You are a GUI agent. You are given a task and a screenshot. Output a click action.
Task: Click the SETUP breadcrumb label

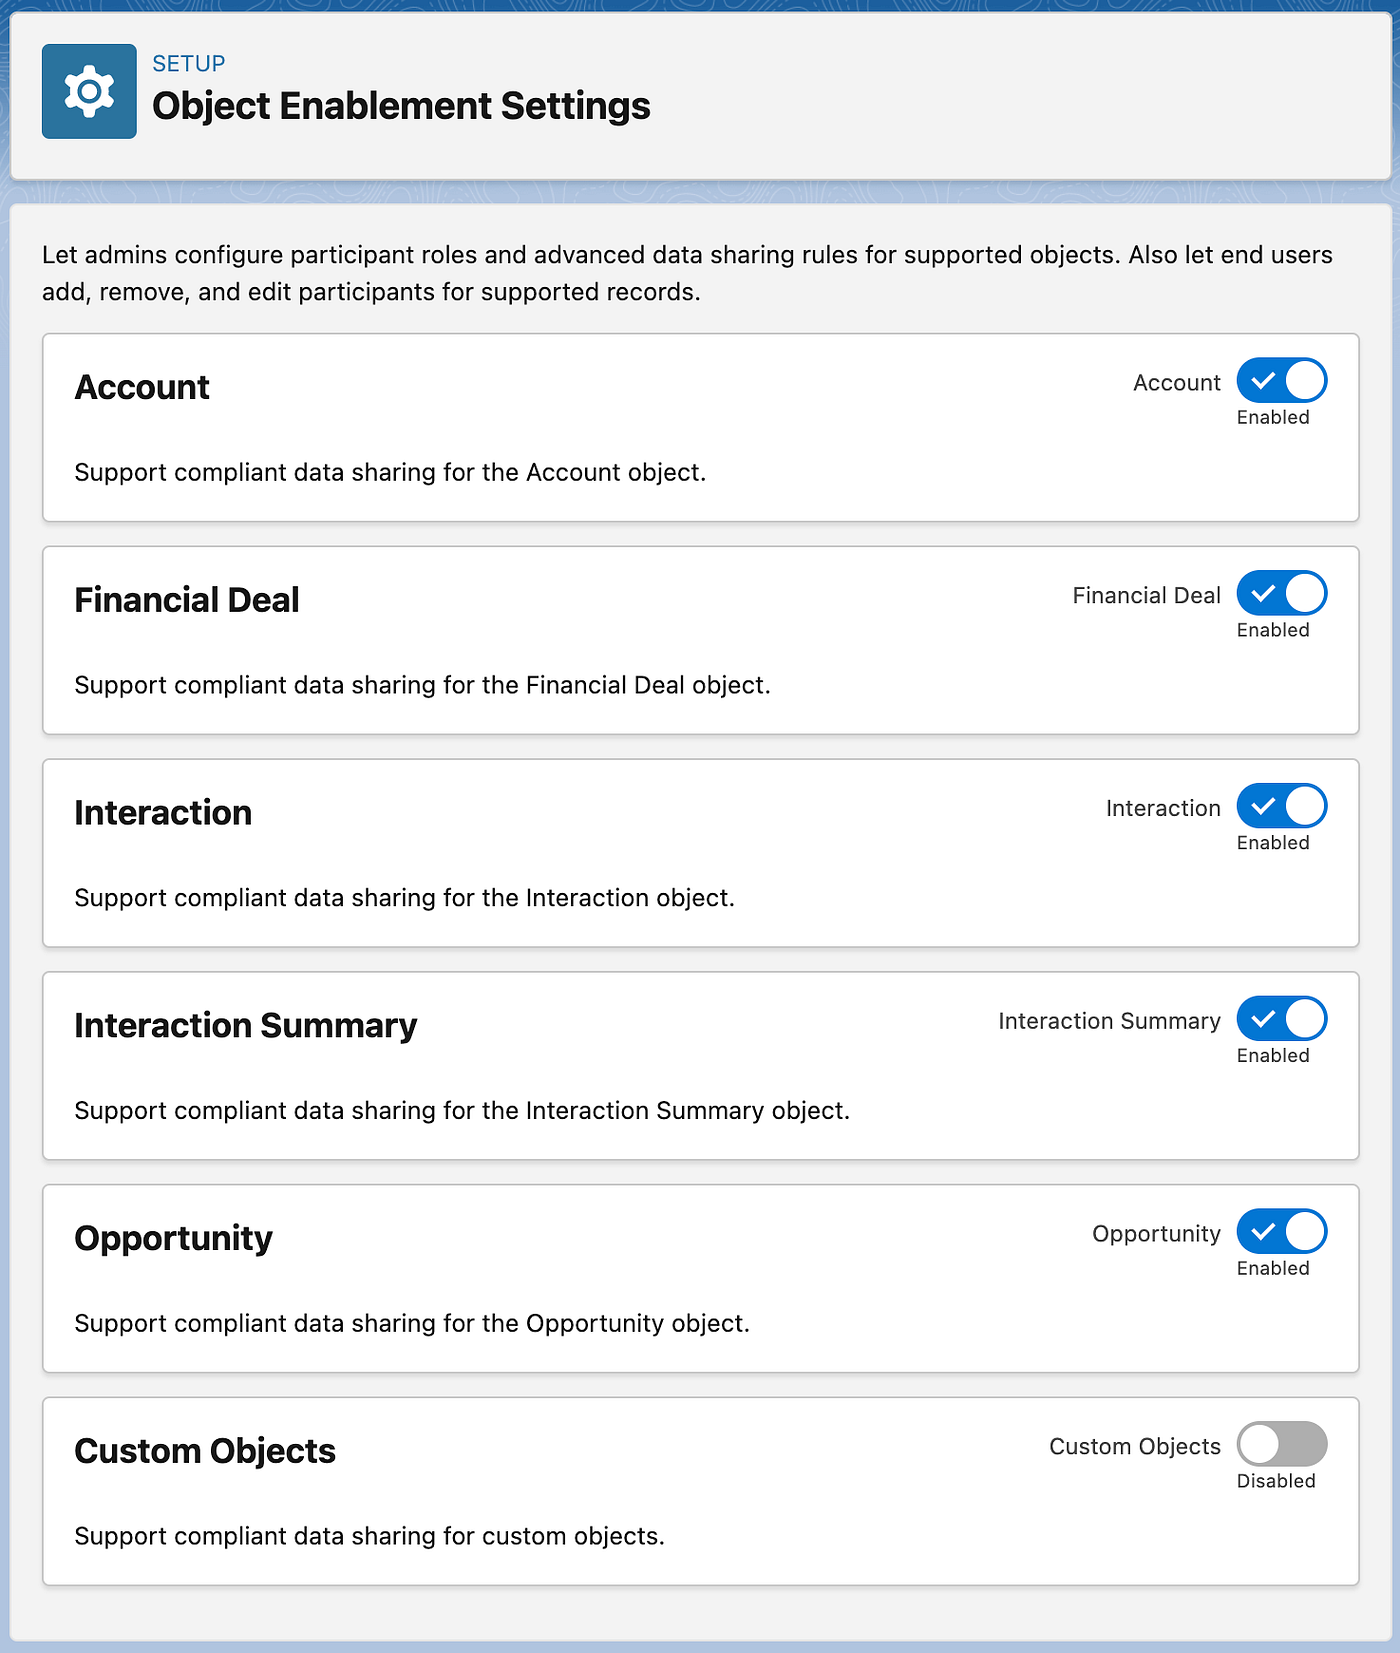coord(188,64)
